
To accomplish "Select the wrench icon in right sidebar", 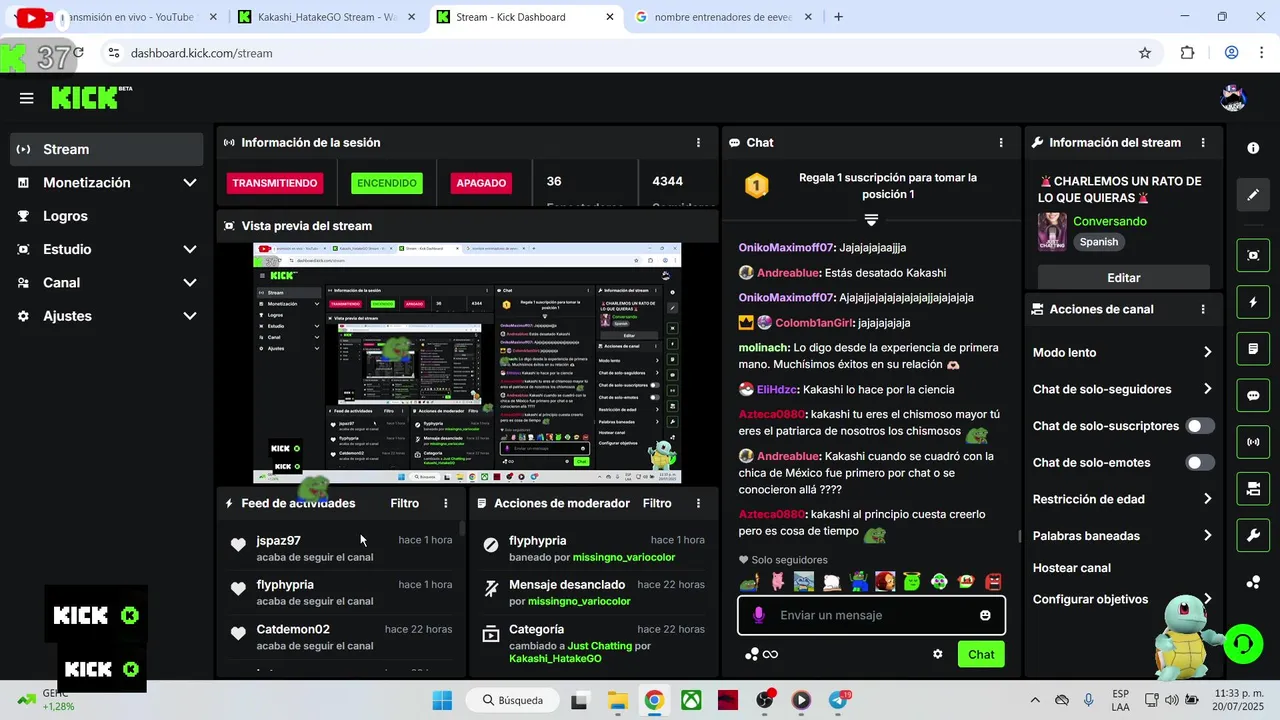I will [1253, 536].
